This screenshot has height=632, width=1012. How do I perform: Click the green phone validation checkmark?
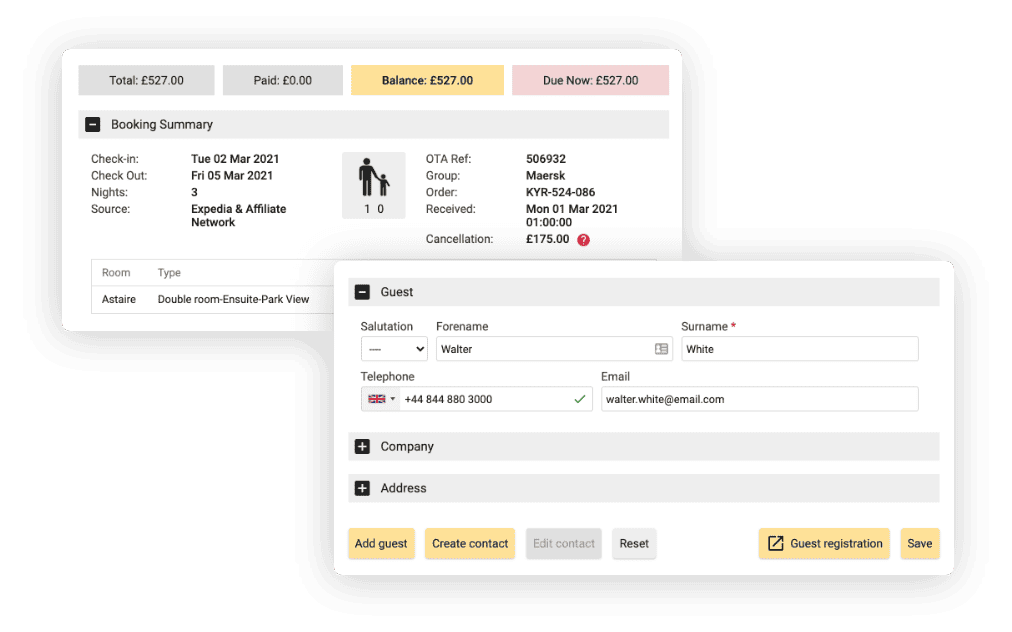[580, 399]
